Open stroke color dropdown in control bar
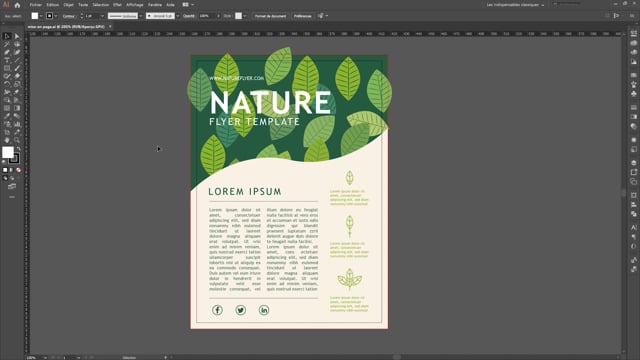The width and height of the screenshot is (640, 360). 56,16
